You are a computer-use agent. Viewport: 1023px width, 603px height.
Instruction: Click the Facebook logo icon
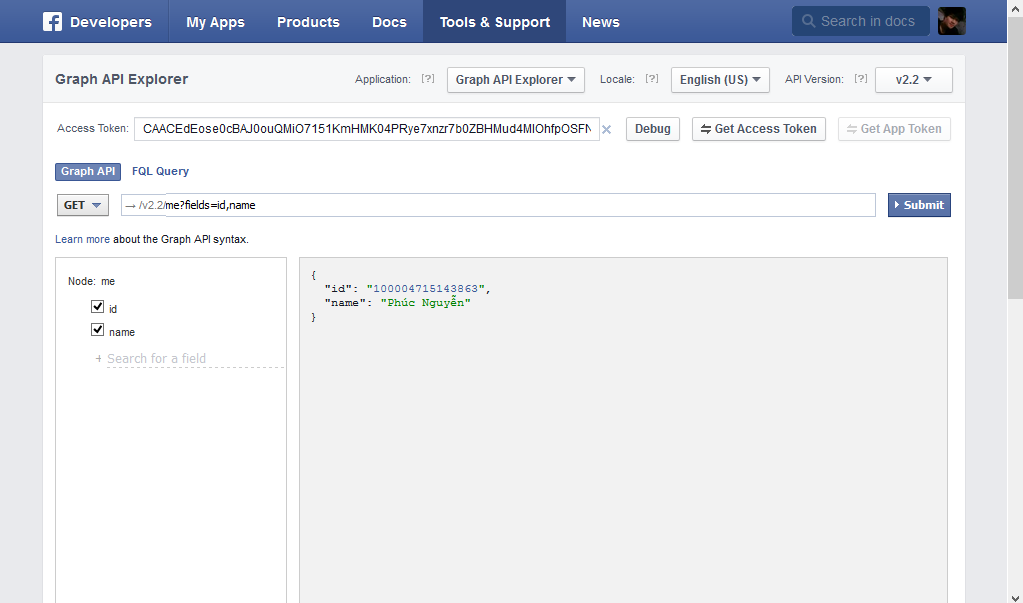52,22
